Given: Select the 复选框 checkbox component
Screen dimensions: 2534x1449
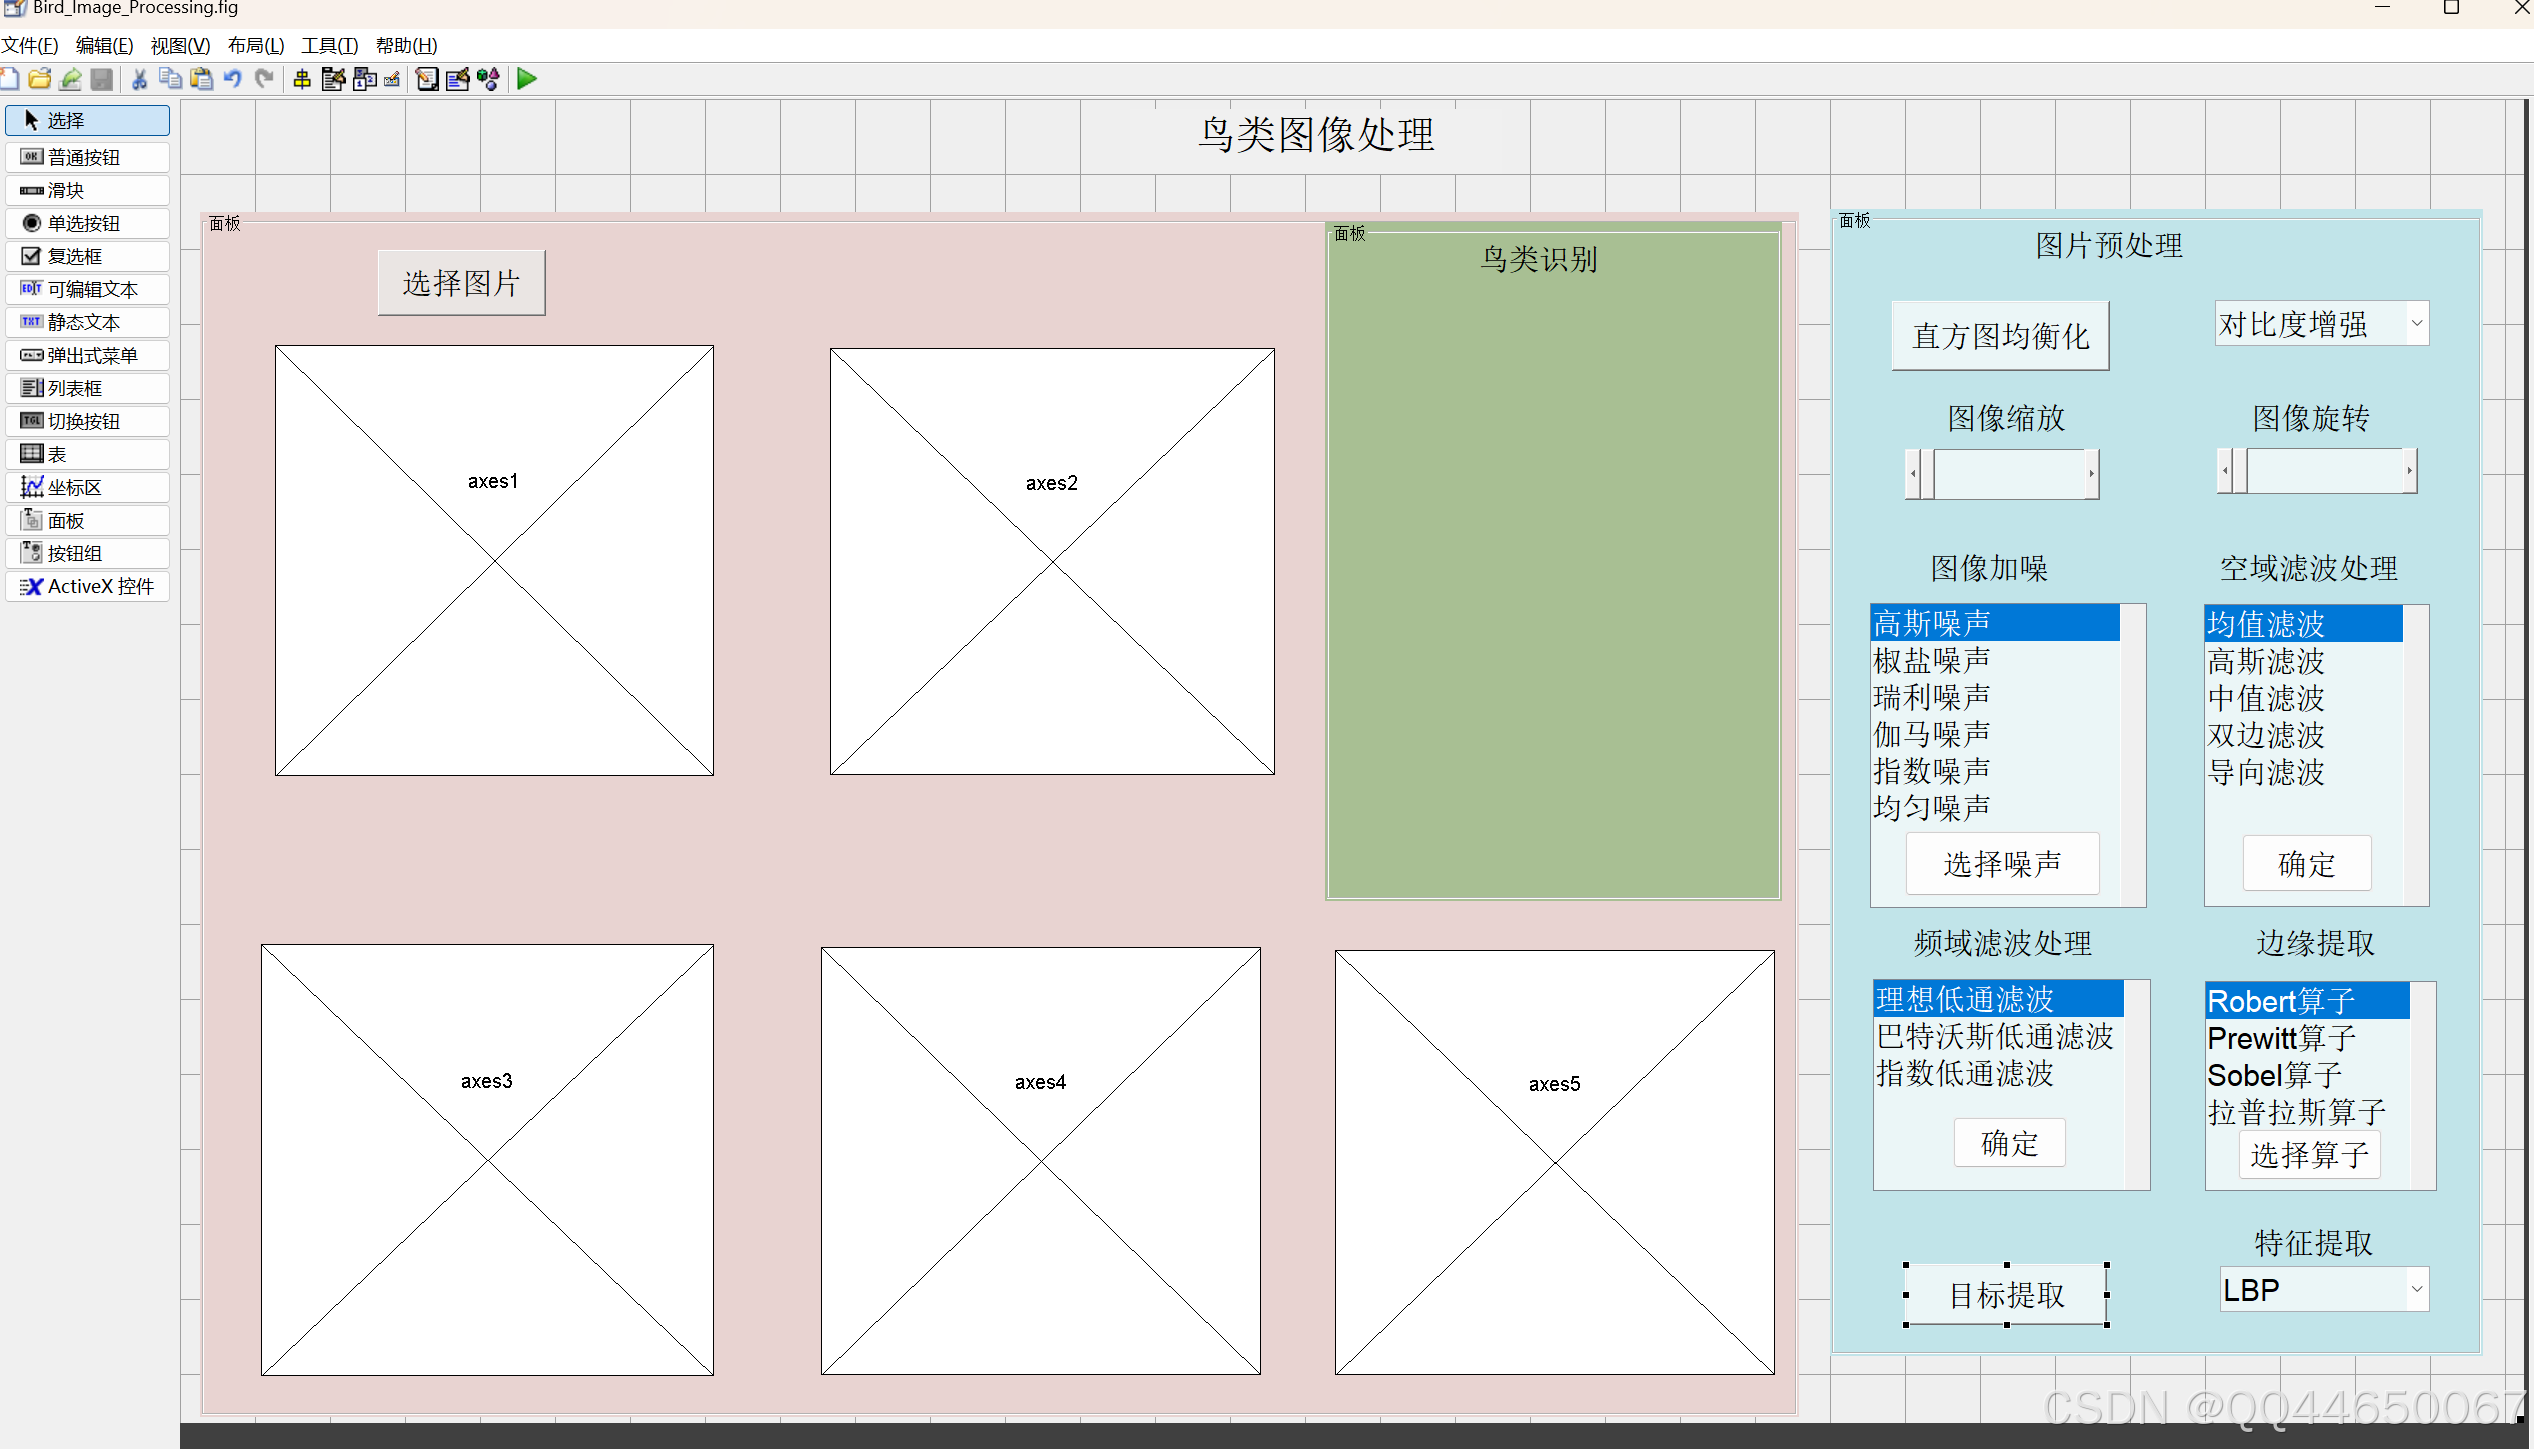Looking at the screenshot, I should coord(87,256).
